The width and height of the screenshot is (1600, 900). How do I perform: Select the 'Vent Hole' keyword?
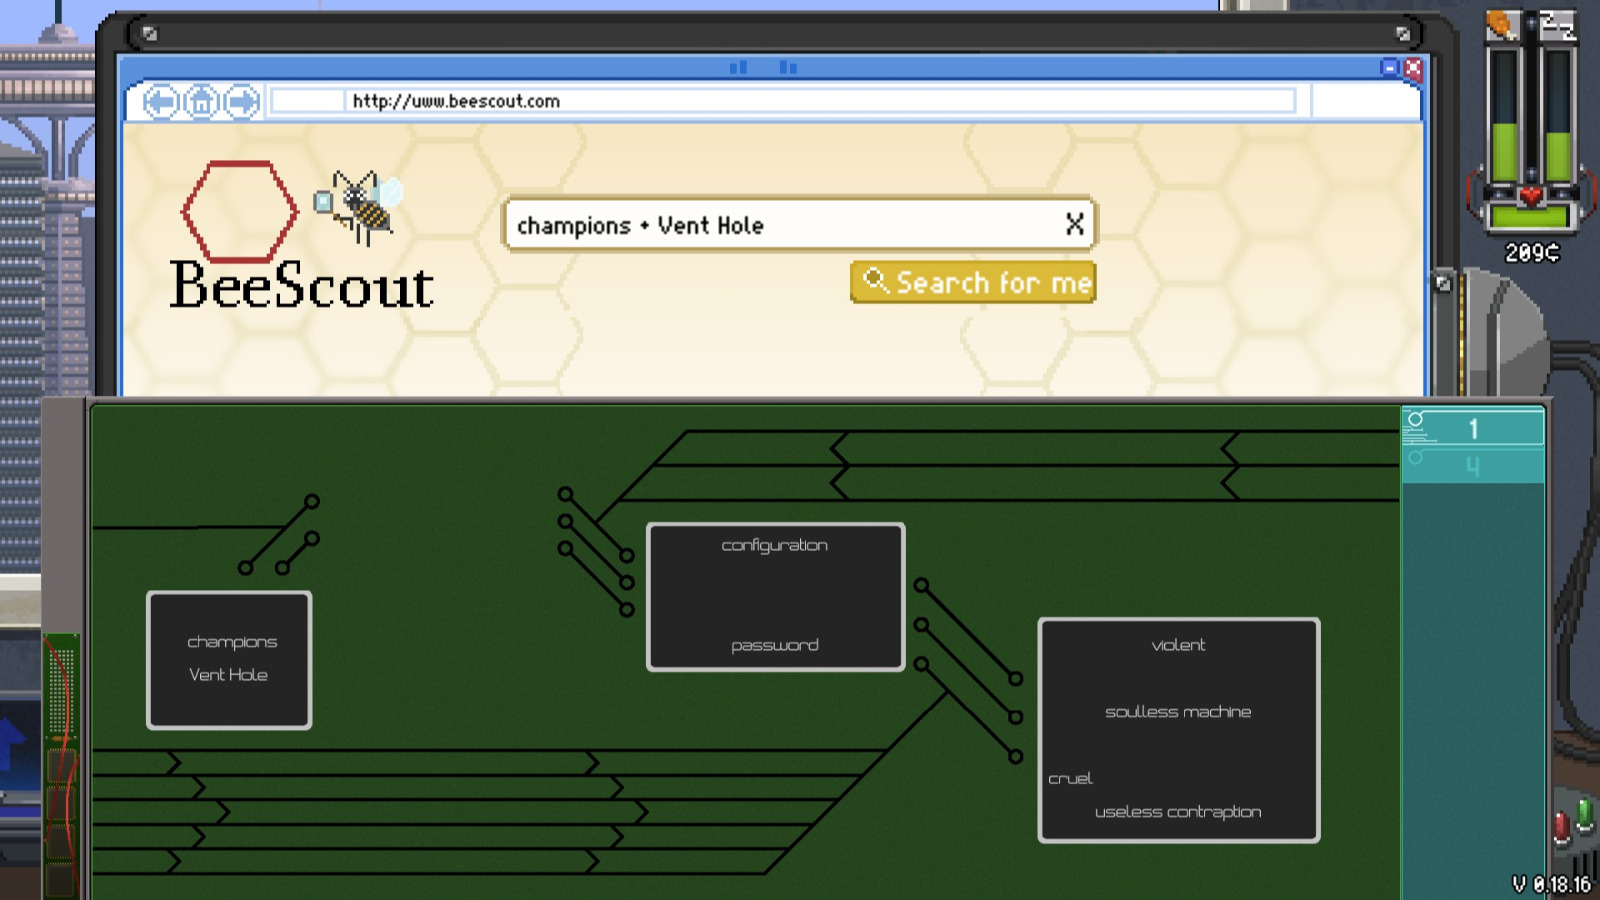pos(228,675)
